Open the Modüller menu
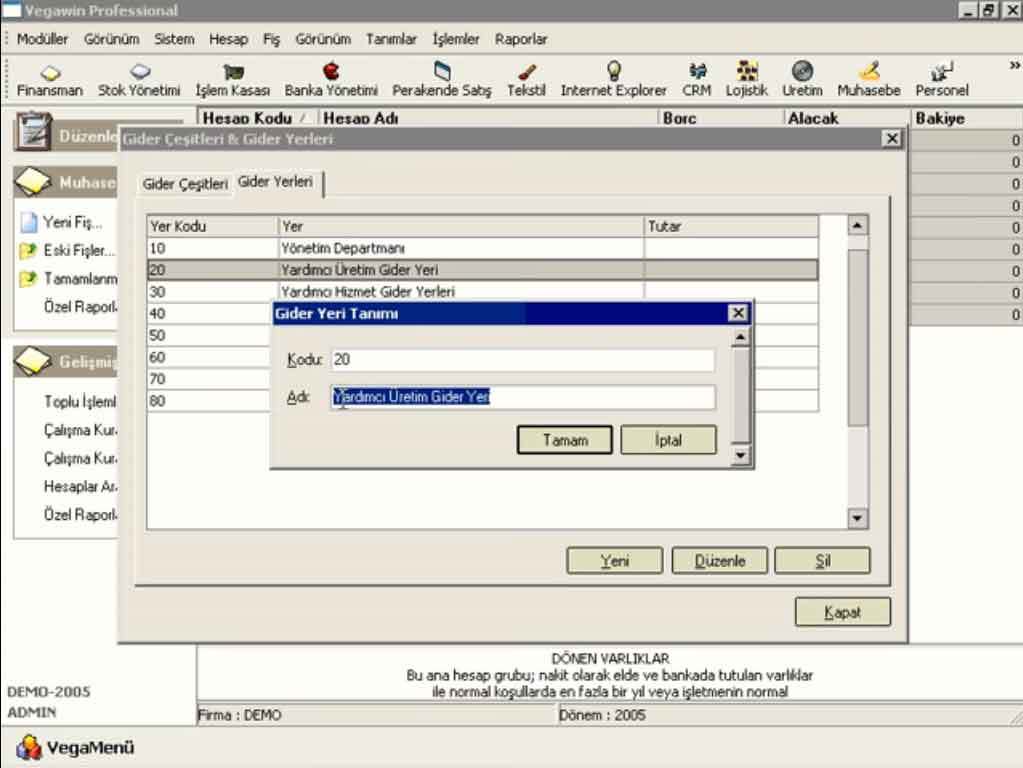The image size is (1023, 768). click(42, 39)
